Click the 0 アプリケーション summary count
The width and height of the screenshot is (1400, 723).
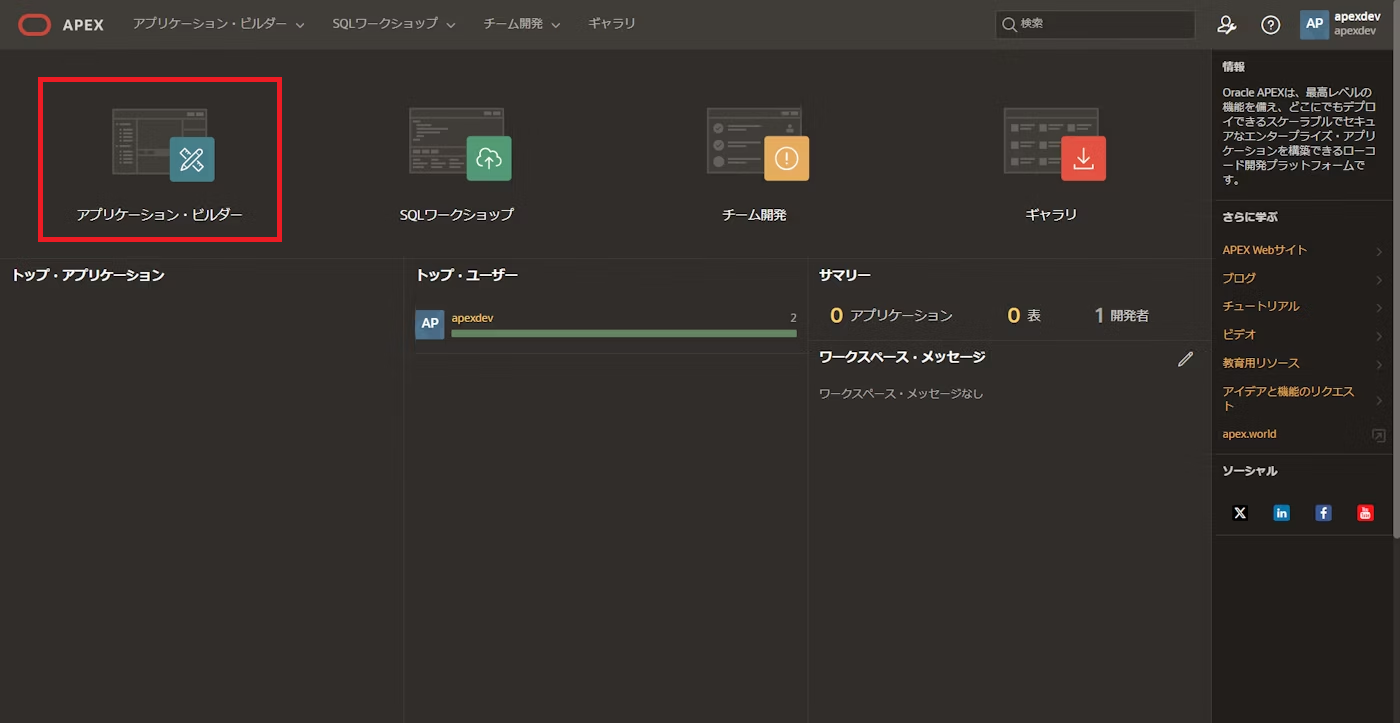click(x=891, y=316)
